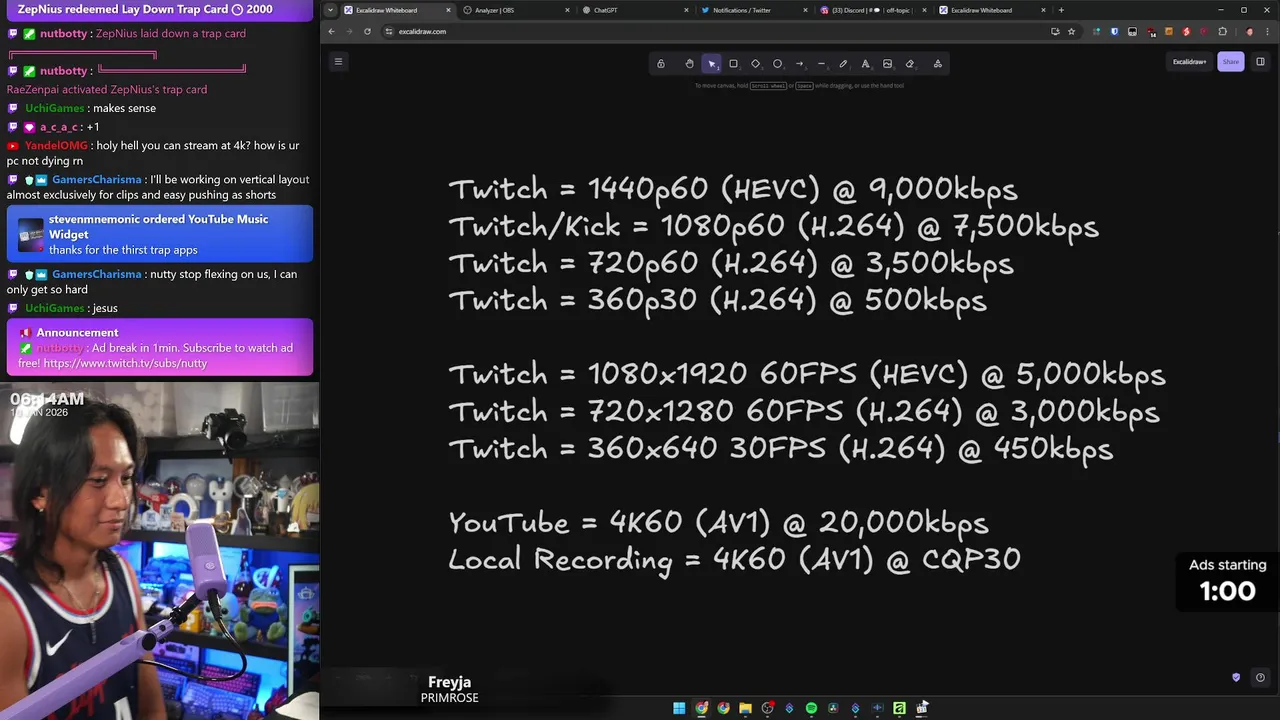Image resolution: width=1280 pixels, height=720 pixels.
Task: Open the Bitwarden shield extension
Action: (x=1115, y=31)
